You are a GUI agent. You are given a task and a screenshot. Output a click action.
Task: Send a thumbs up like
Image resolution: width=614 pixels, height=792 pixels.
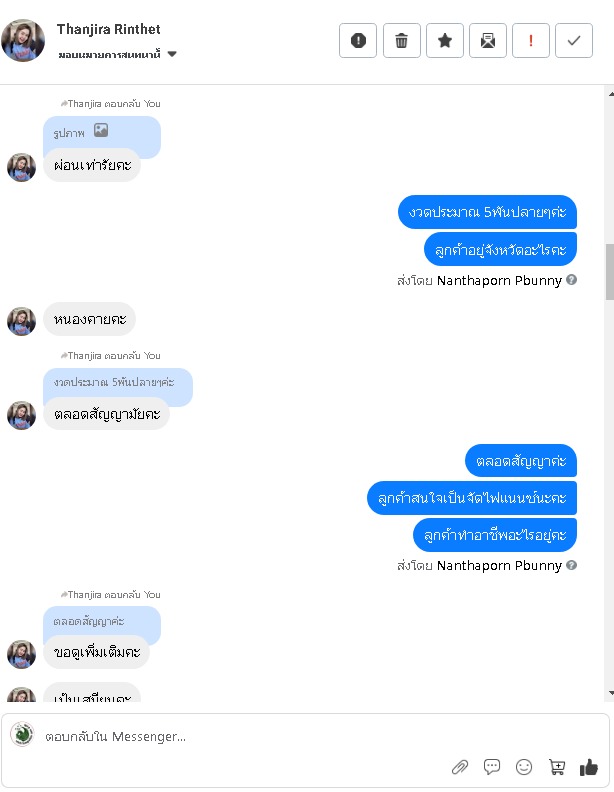pyautogui.click(x=589, y=767)
